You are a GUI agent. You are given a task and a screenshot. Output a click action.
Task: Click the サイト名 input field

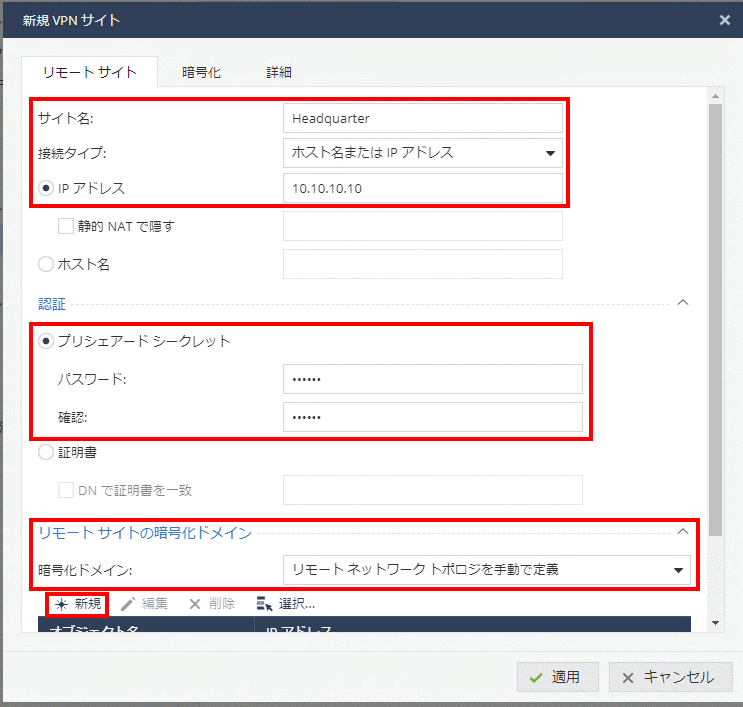tap(422, 118)
